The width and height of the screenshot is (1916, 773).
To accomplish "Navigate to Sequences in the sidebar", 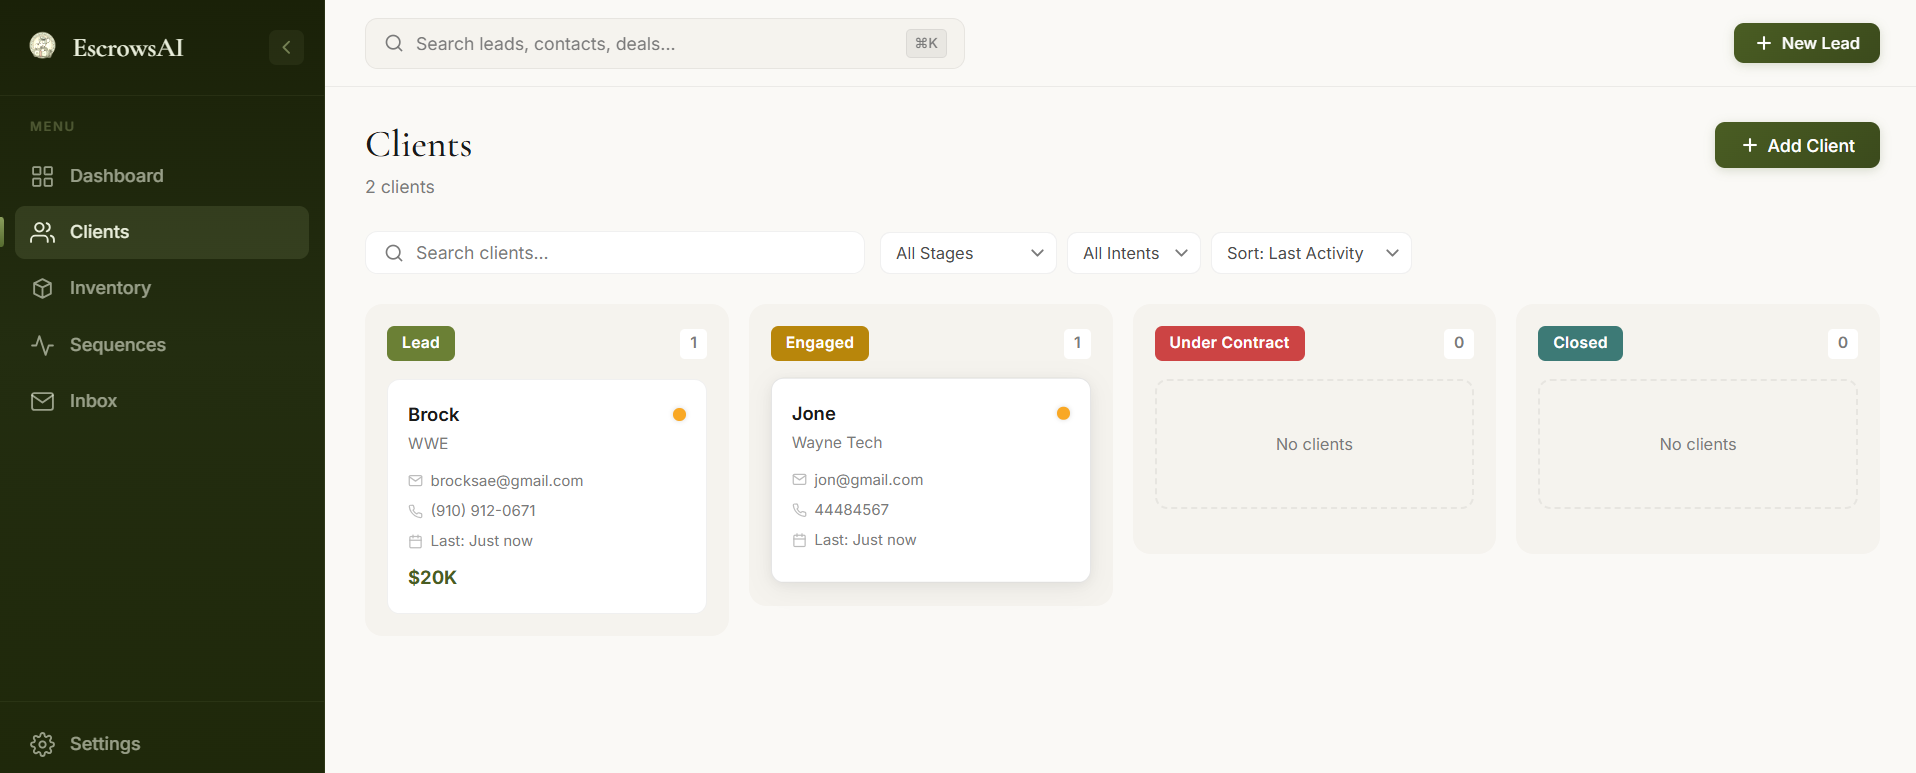I will (x=162, y=345).
